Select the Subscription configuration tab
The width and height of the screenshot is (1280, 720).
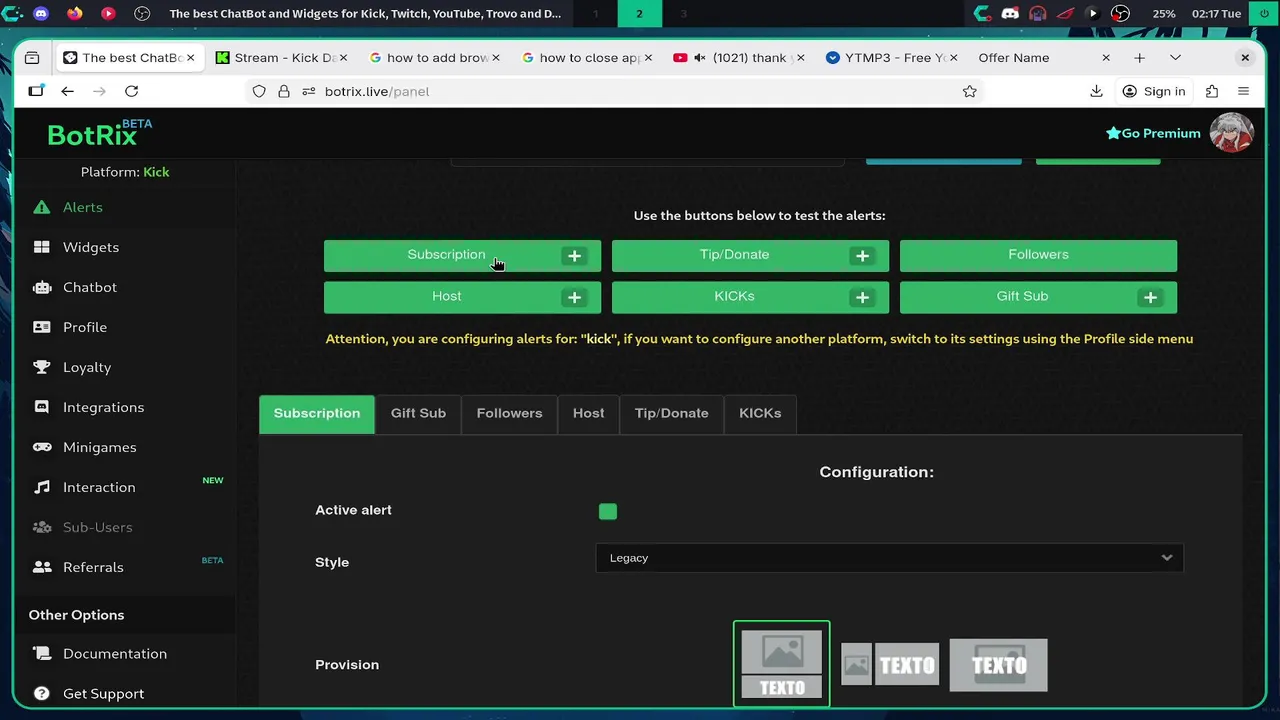coord(317,413)
